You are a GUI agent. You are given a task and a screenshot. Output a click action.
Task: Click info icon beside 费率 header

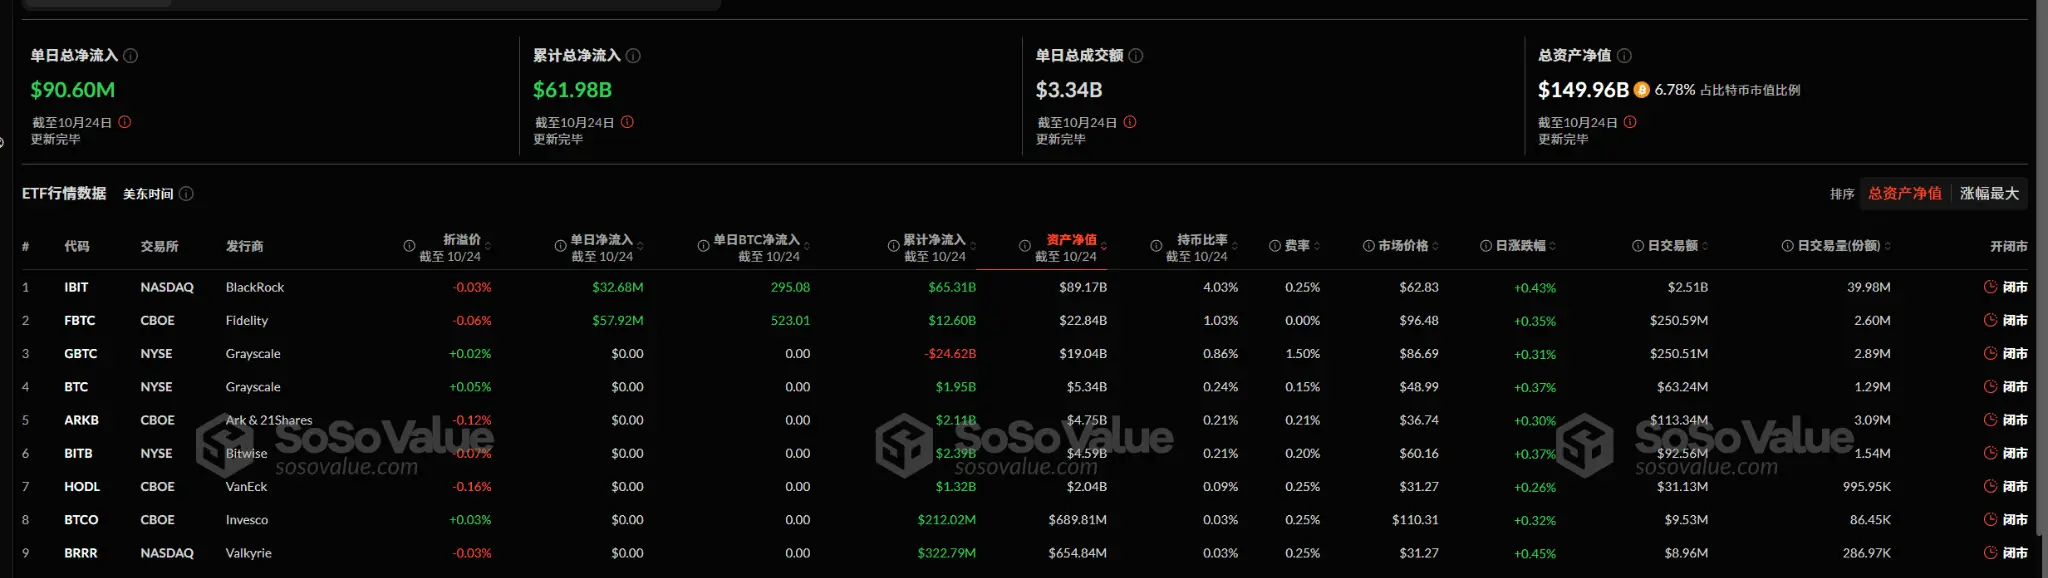(x=1275, y=246)
